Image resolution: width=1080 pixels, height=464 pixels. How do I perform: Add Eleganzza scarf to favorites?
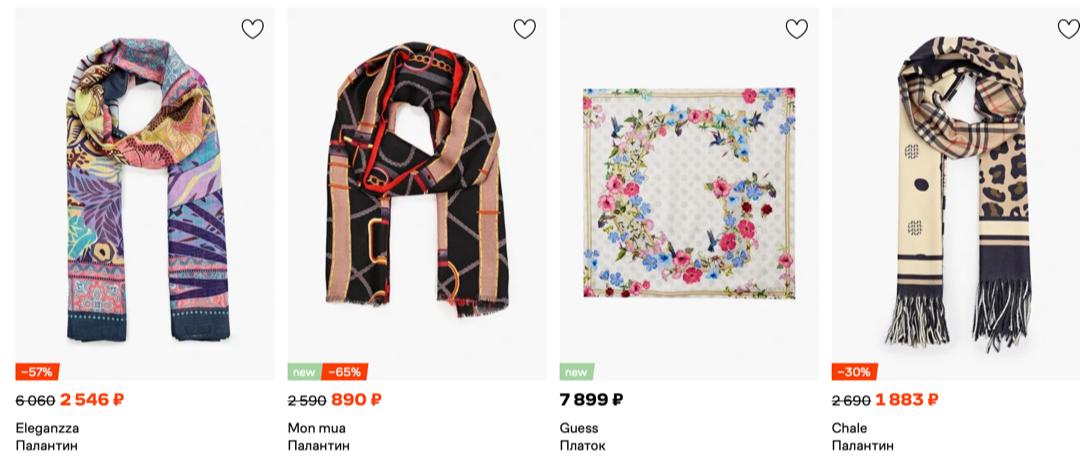pyautogui.click(x=253, y=29)
